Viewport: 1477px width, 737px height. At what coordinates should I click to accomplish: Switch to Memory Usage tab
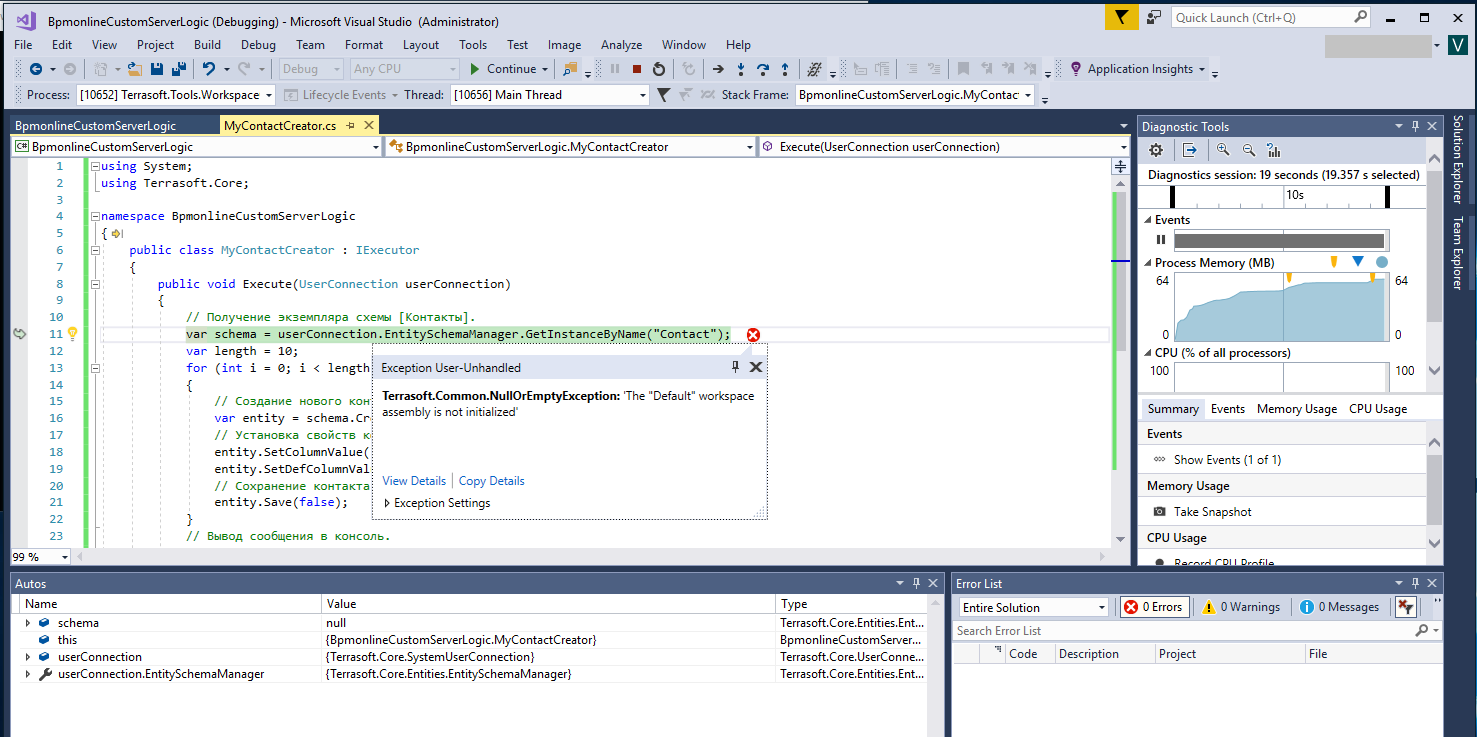click(1296, 409)
